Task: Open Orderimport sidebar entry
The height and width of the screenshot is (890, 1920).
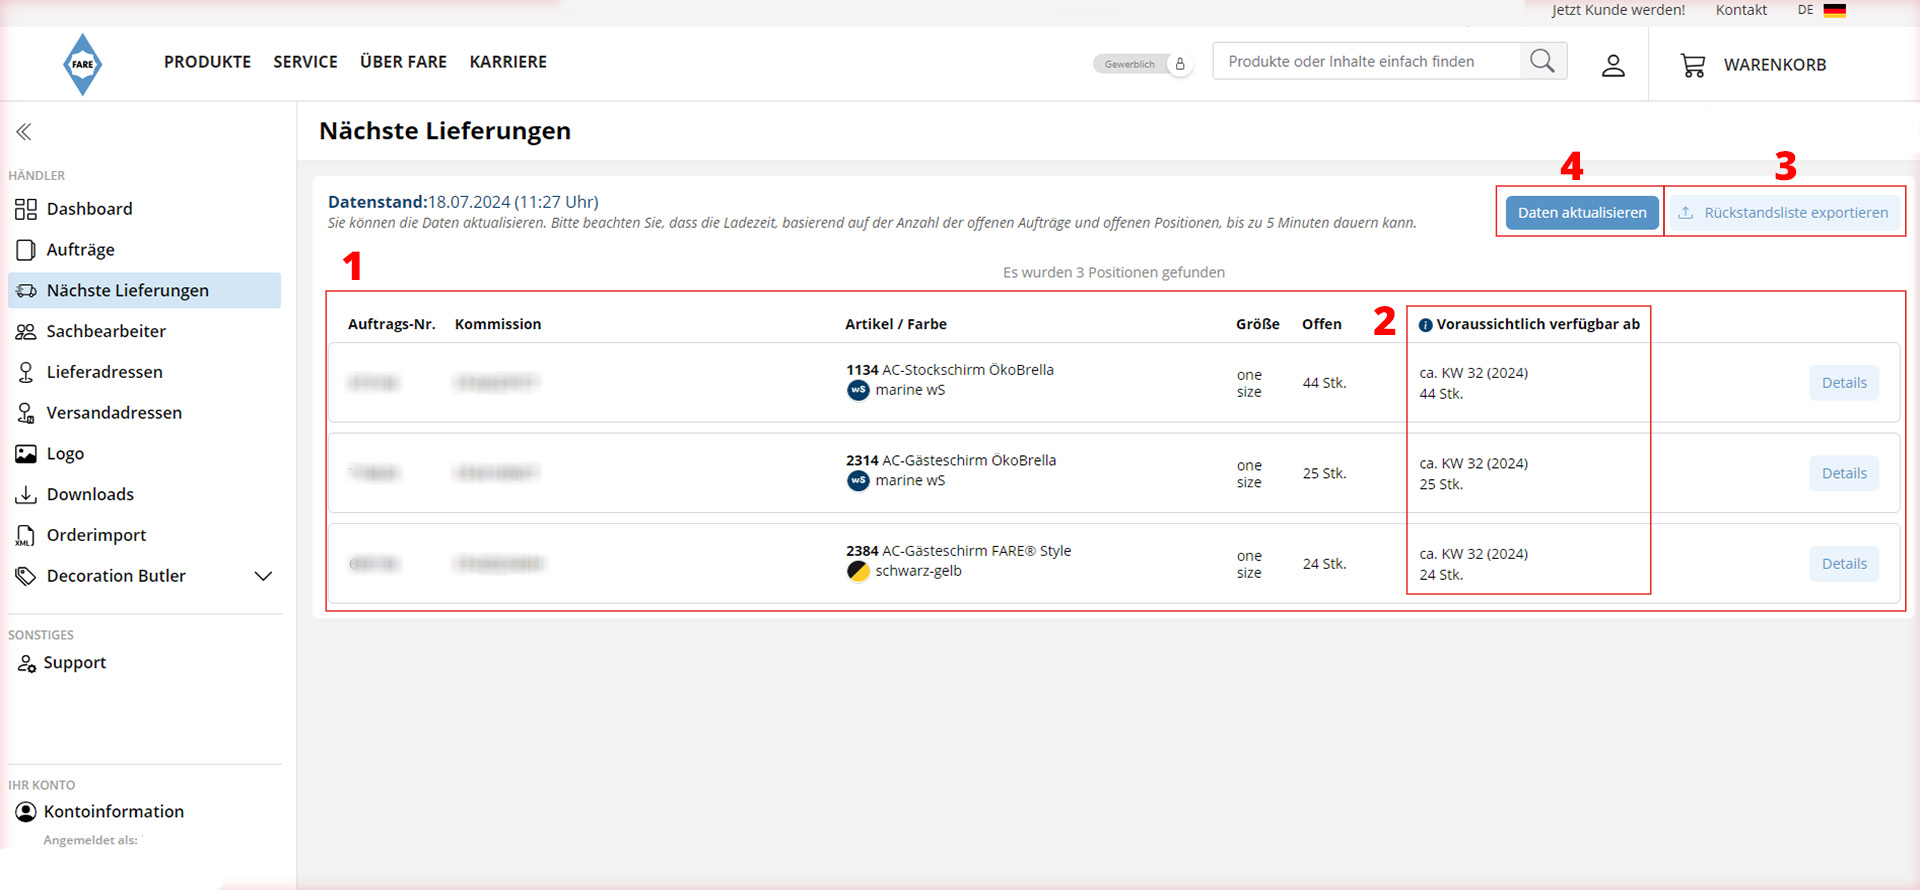Action: [144, 535]
